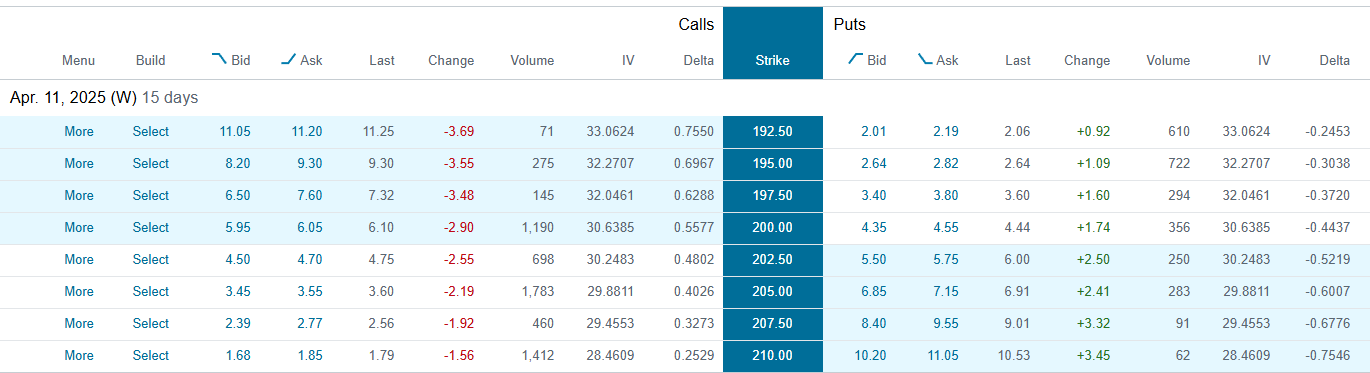1370x373 pixels.
Task: Click put ask price 11.05
Action: pos(942,355)
